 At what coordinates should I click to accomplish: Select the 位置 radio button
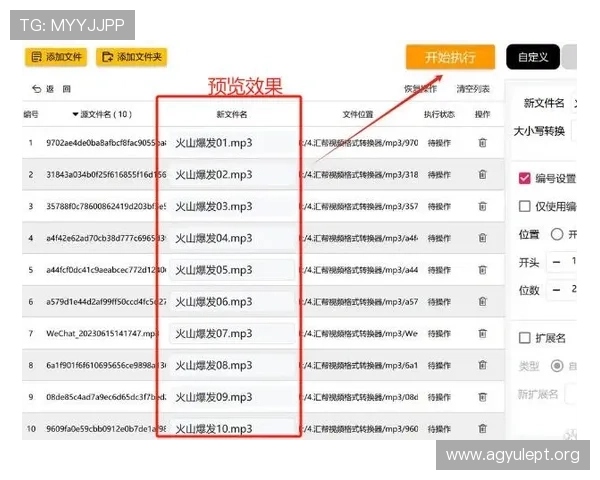557,234
